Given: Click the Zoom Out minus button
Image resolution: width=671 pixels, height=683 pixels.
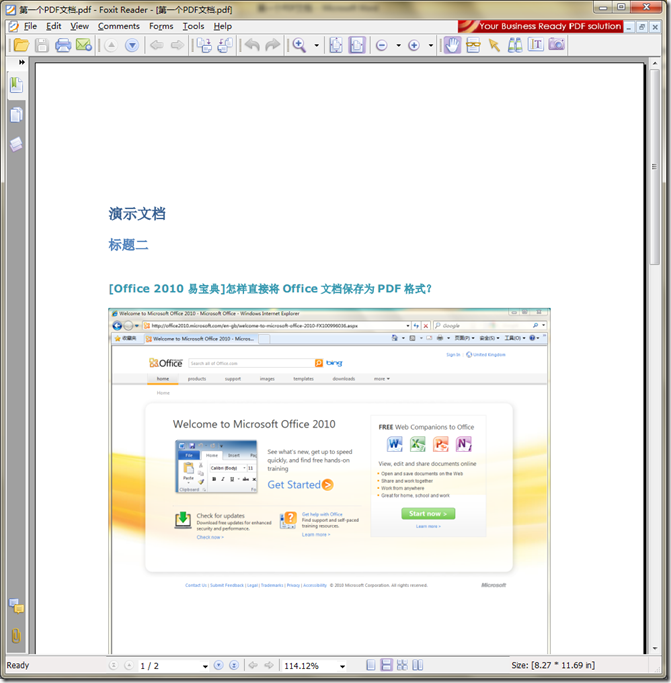Looking at the screenshot, I should click(x=381, y=45).
